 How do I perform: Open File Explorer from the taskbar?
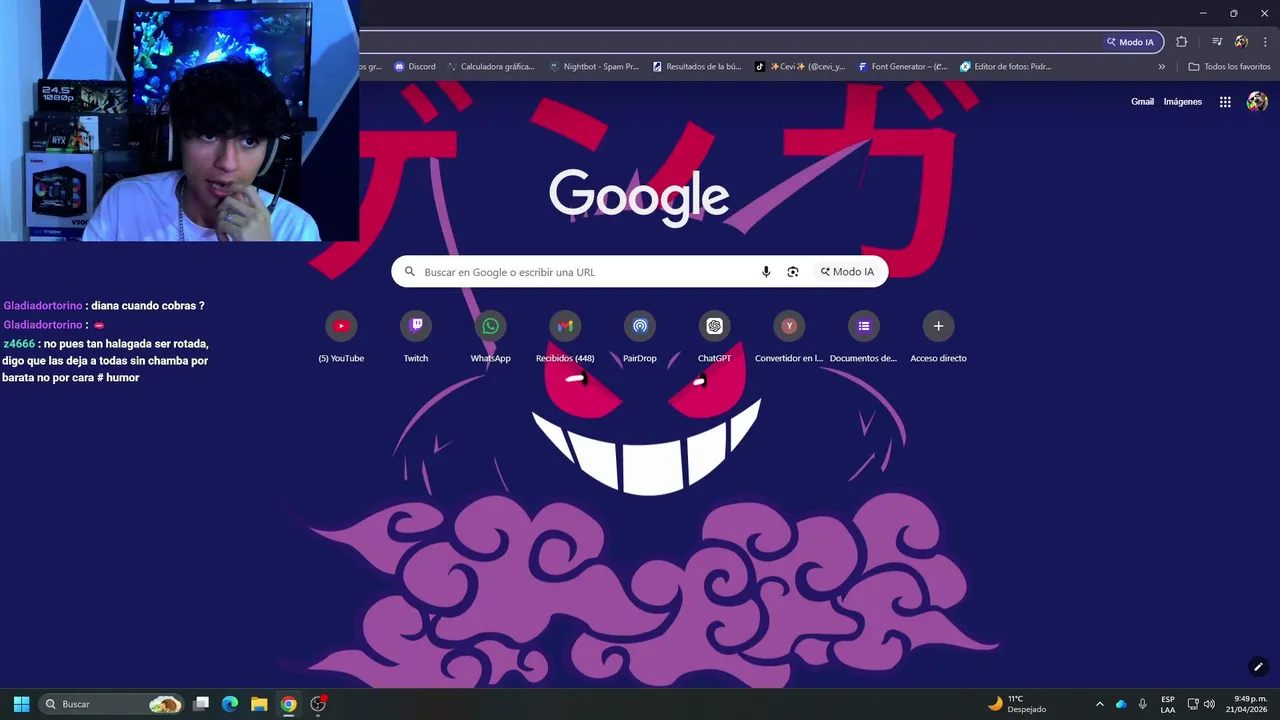click(x=259, y=704)
